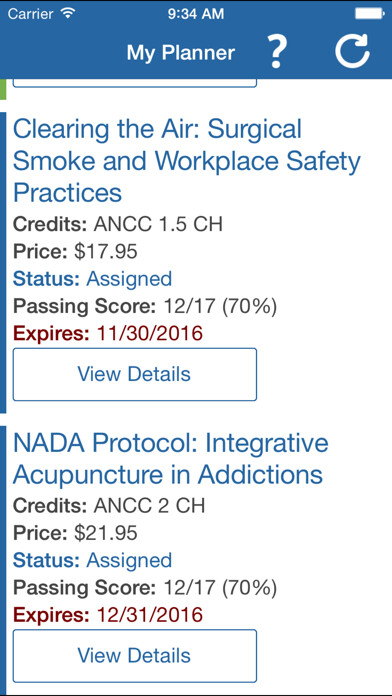Tap the $17.95 price text
This screenshot has width=392, height=696.
[106, 252]
